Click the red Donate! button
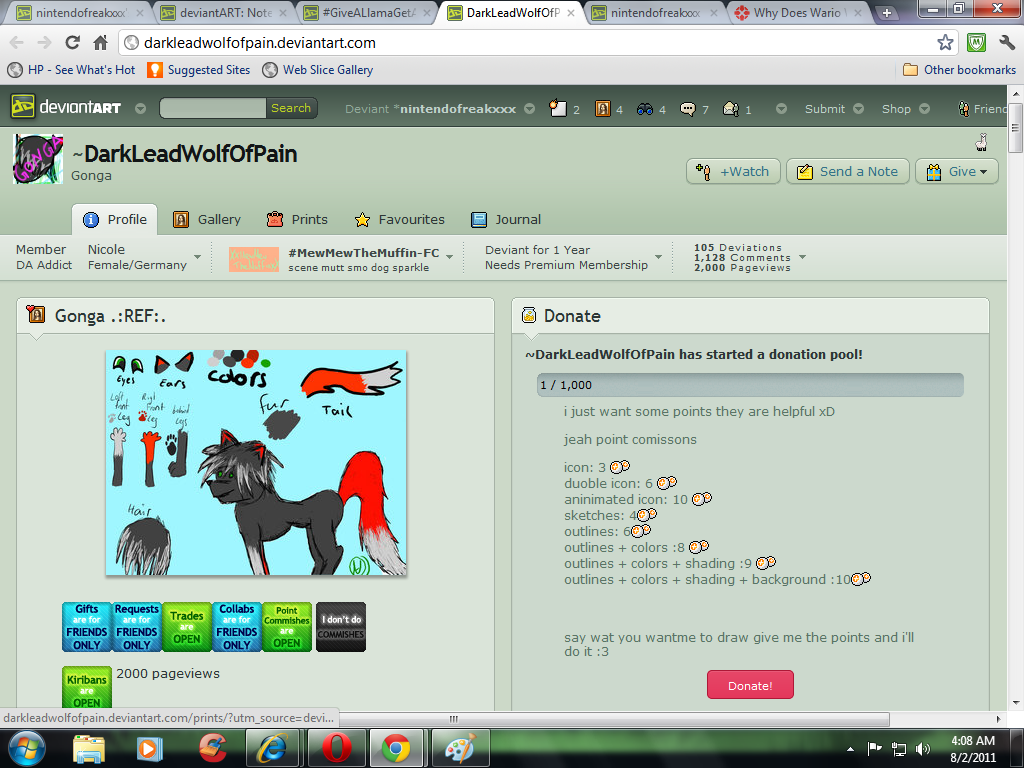Image resolution: width=1024 pixels, height=768 pixels. tap(750, 685)
